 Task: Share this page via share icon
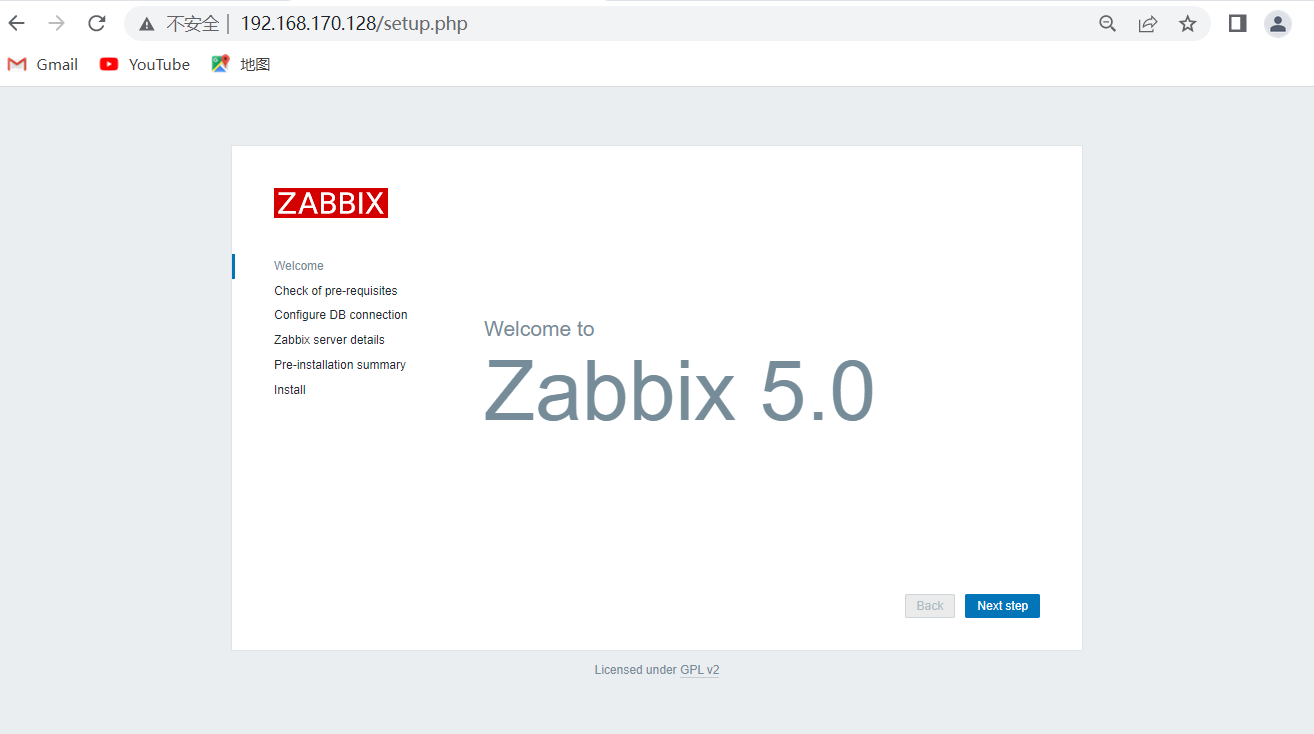click(1147, 24)
